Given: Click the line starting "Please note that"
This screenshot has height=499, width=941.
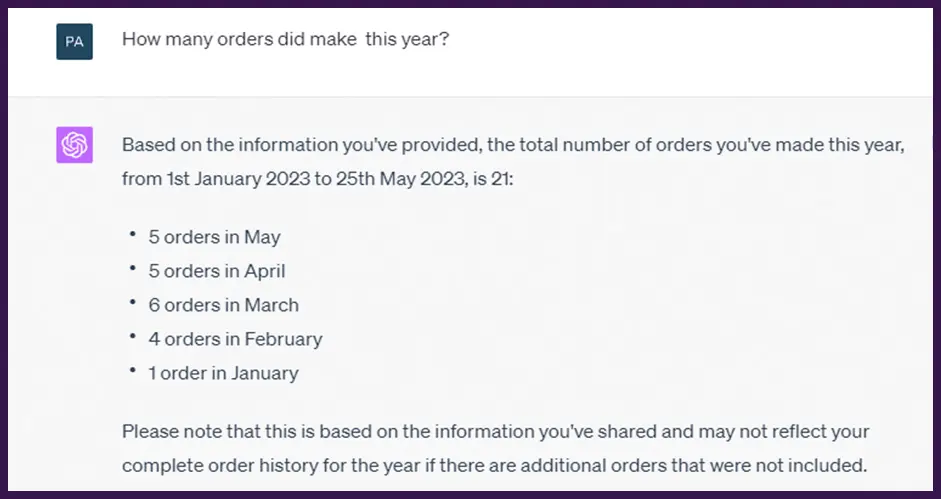Looking at the screenshot, I should click(495, 432).
